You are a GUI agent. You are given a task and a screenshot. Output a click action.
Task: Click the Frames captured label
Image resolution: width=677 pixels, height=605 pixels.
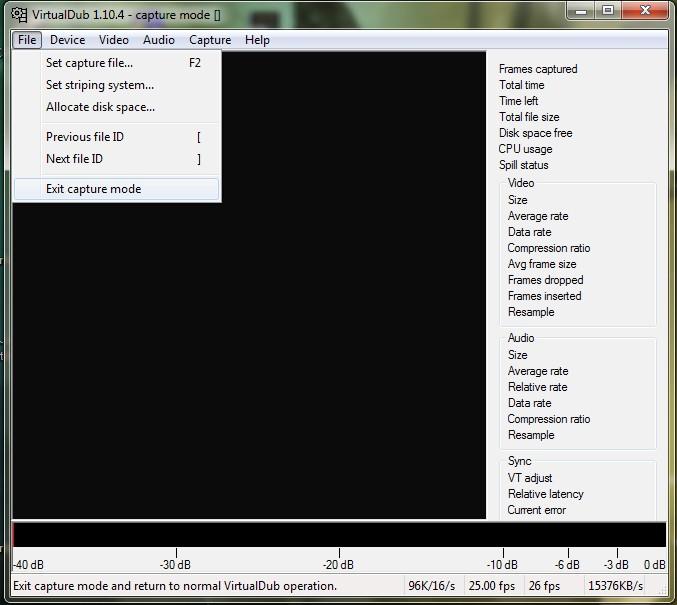[x=538, y=69]
